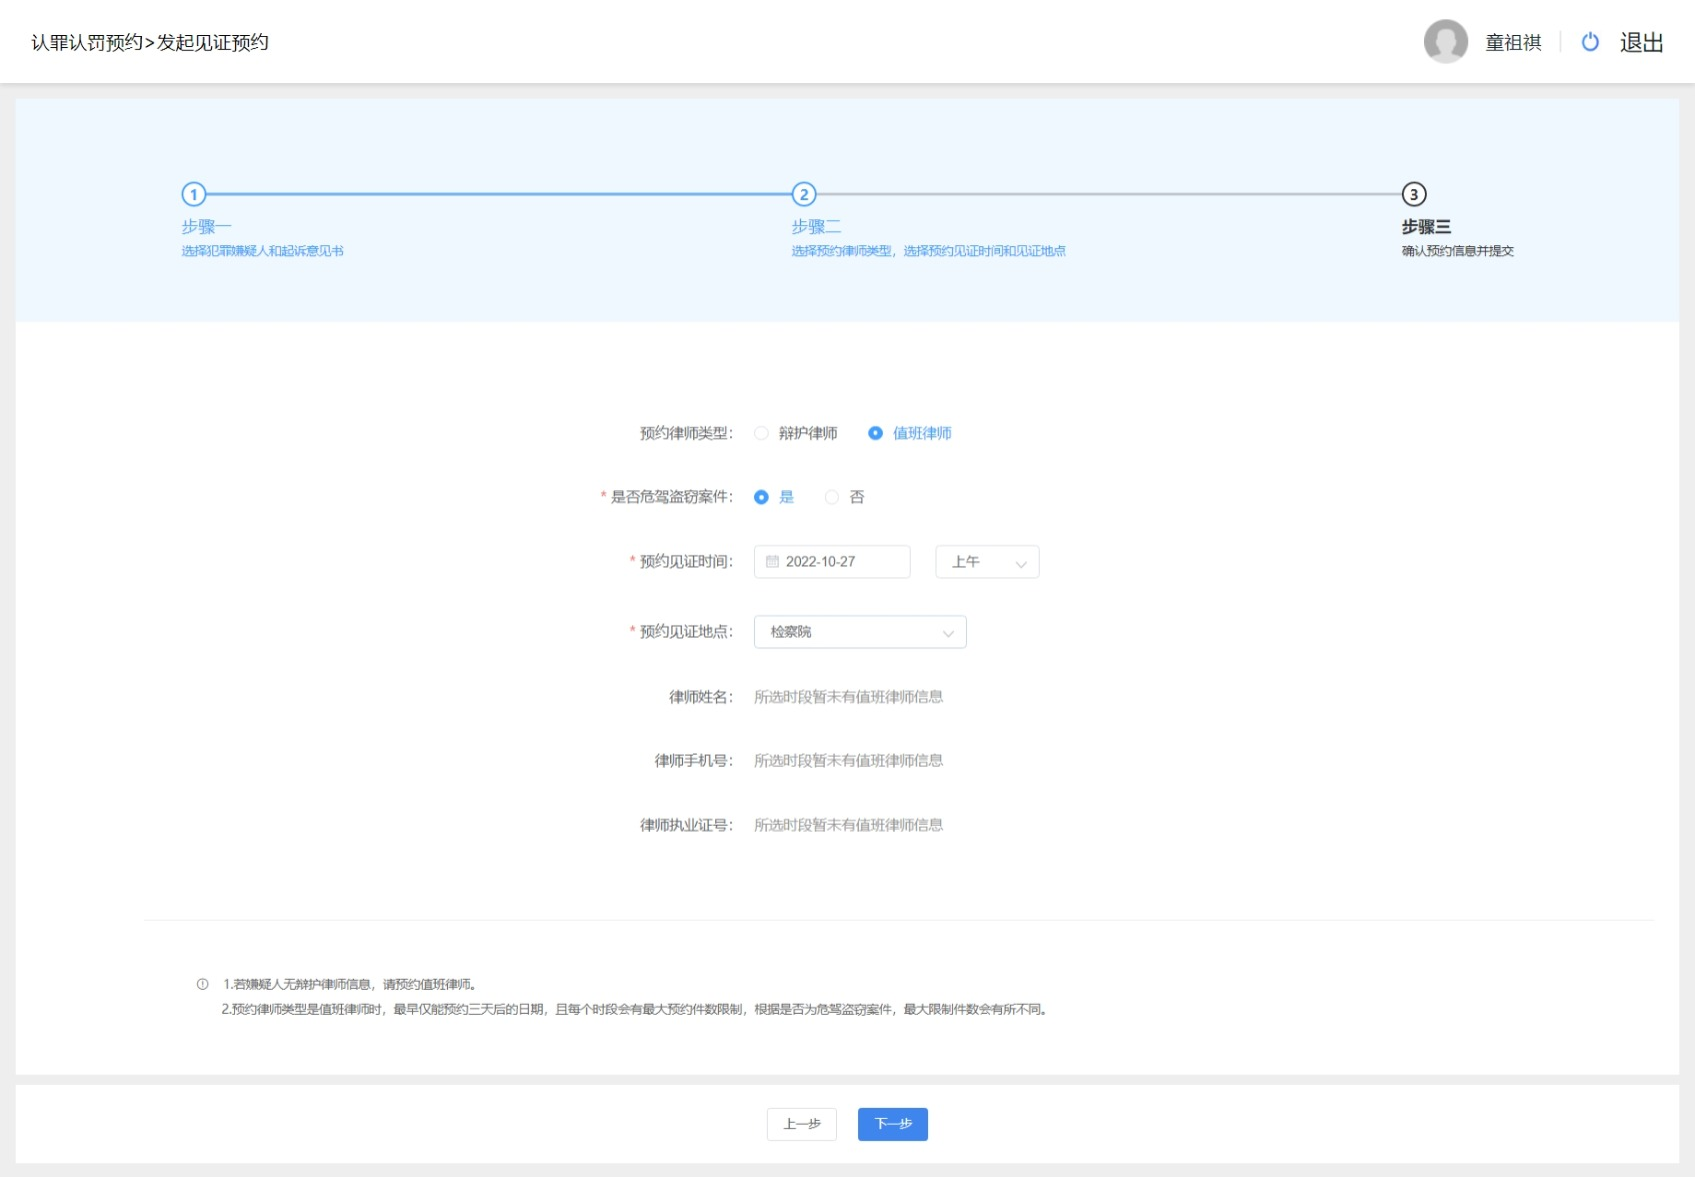The width and height of the screenshot is (1695, 1177).
Task: Go to 认罪认罚预约 breadcrumb
Action: click(87, 42)
